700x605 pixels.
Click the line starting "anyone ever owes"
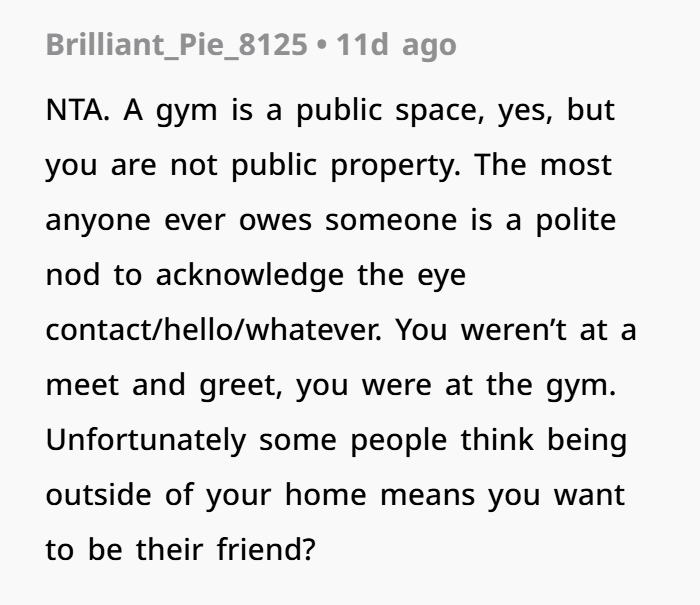click(x=331, y=221)
